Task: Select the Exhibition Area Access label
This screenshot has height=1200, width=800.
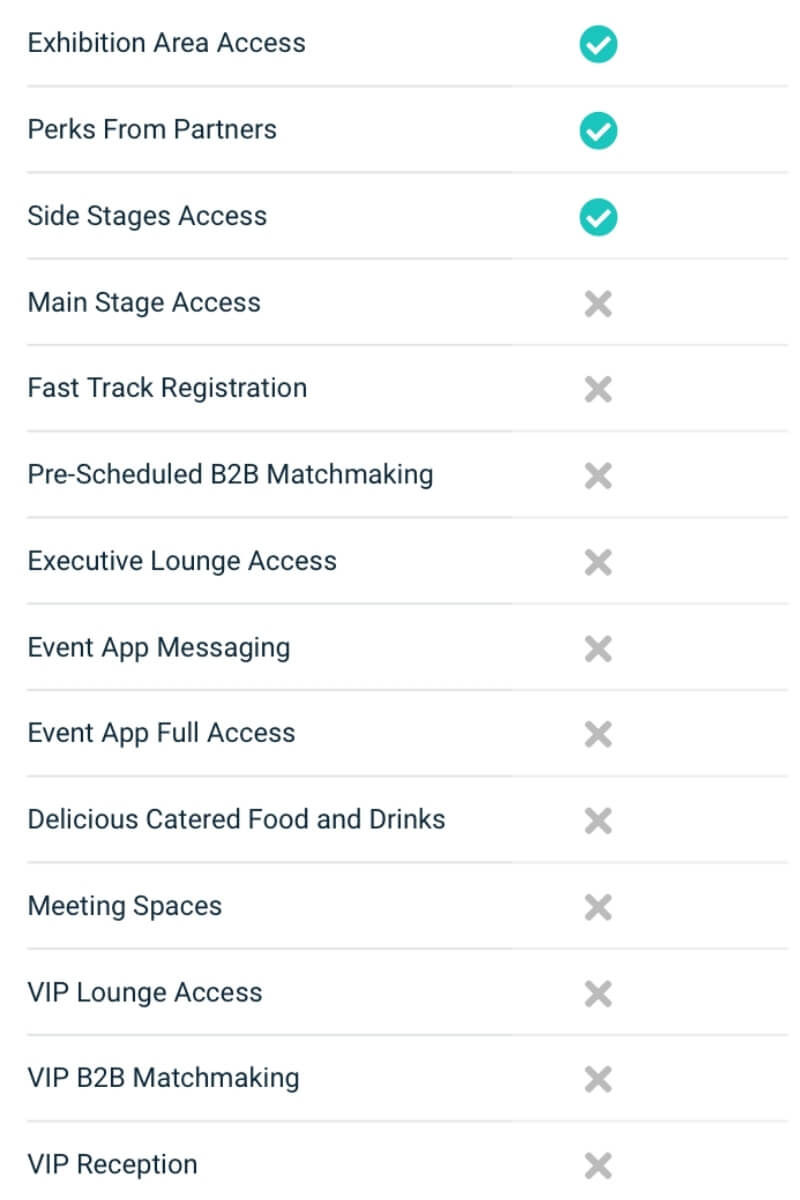Action: (166, 43)
